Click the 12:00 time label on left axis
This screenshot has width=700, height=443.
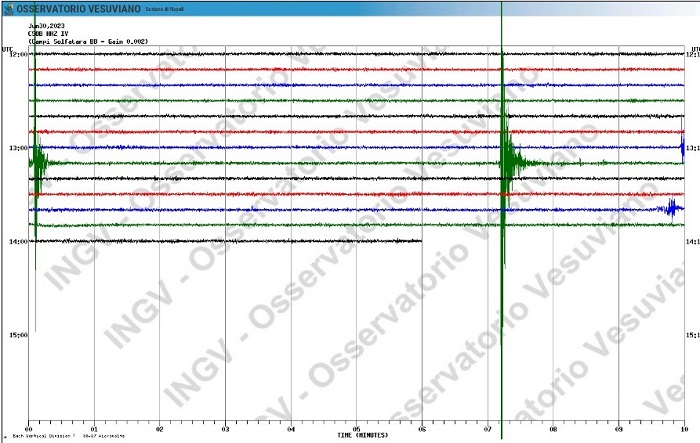(18, 54)
